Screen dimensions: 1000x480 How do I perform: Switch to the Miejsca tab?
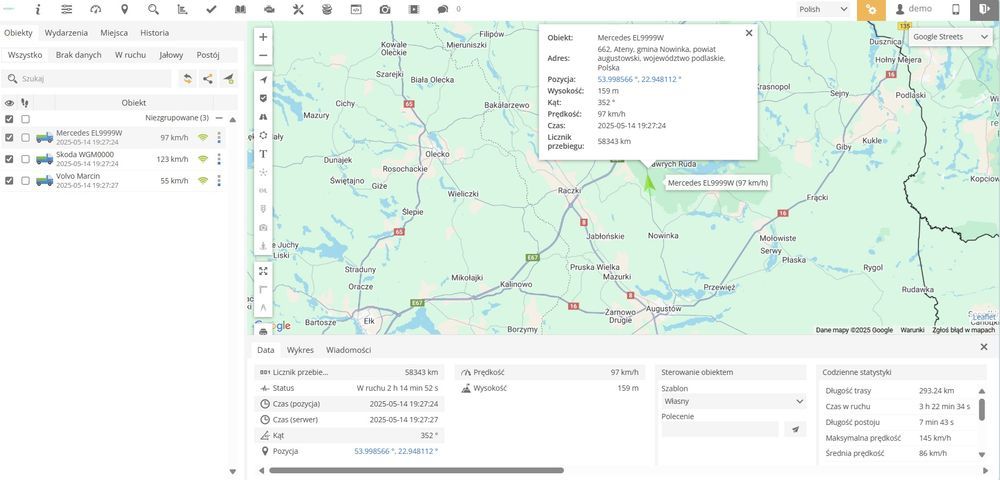click(x=114, y=33)
